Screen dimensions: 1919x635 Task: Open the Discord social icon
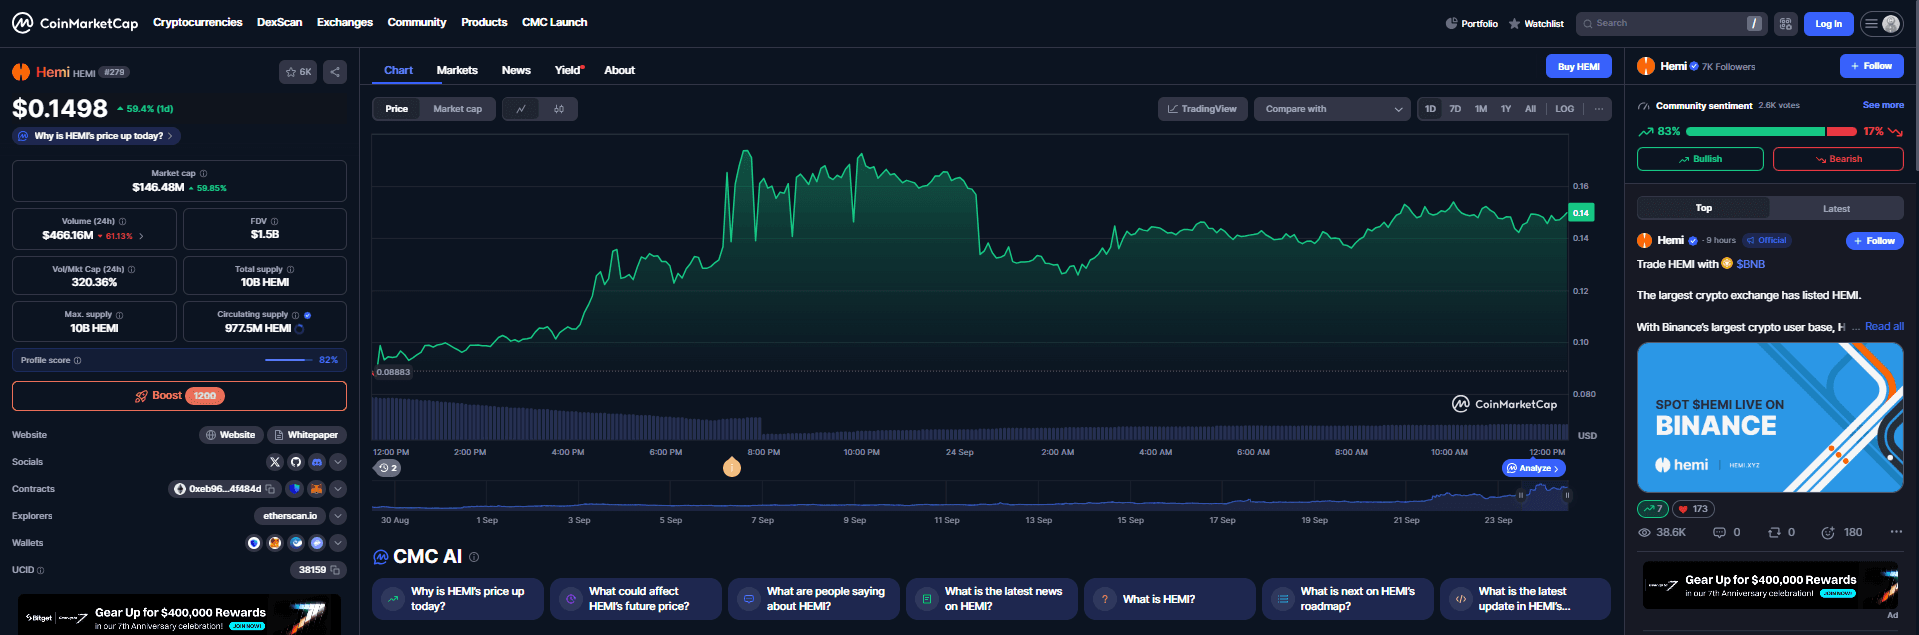pos(317,462)
